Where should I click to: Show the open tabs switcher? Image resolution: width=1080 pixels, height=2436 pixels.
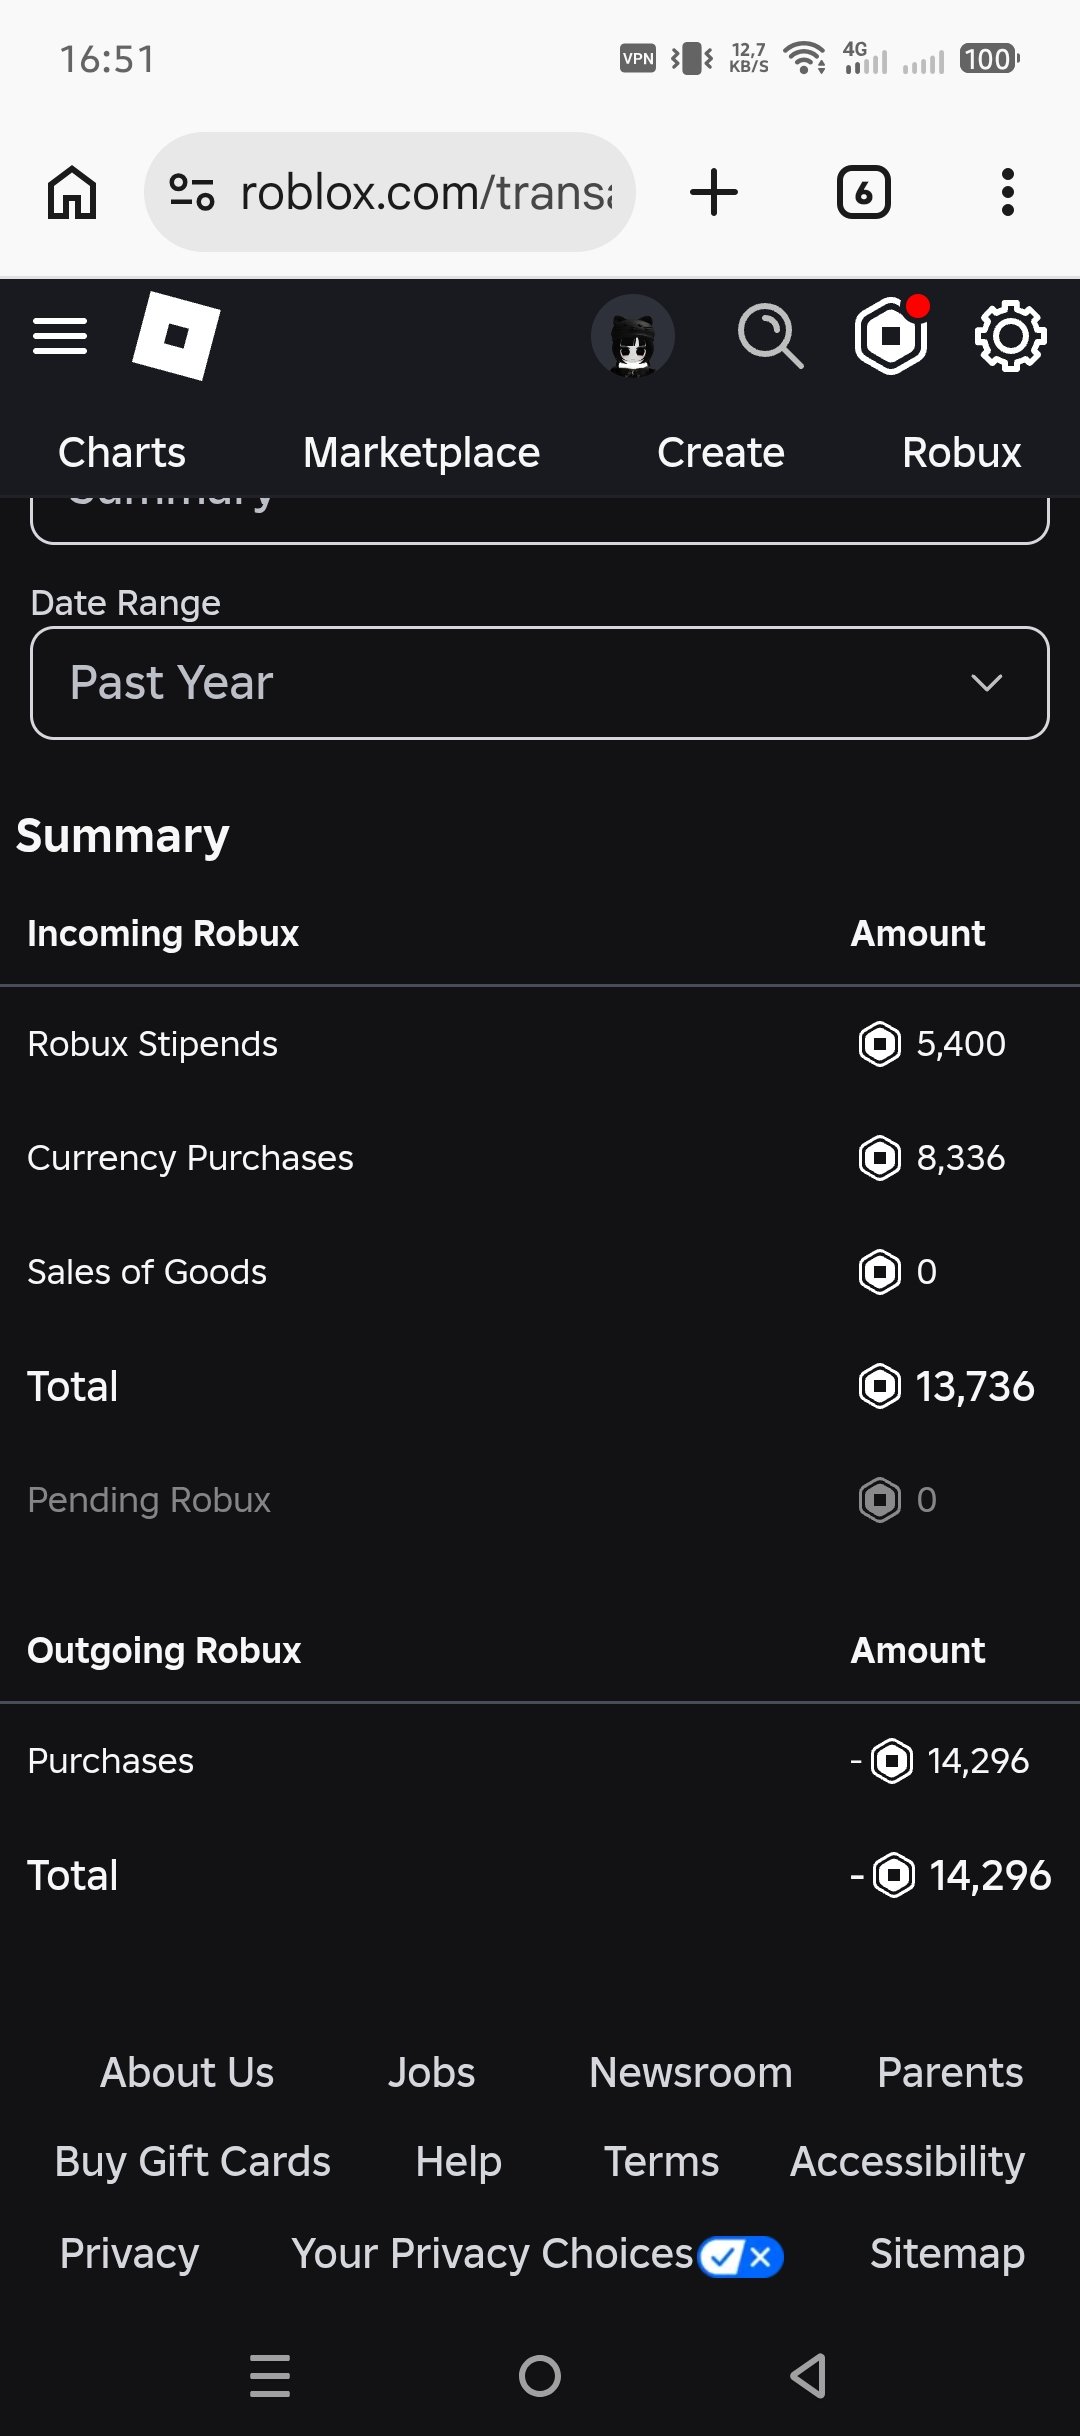[x=863, y=192]
